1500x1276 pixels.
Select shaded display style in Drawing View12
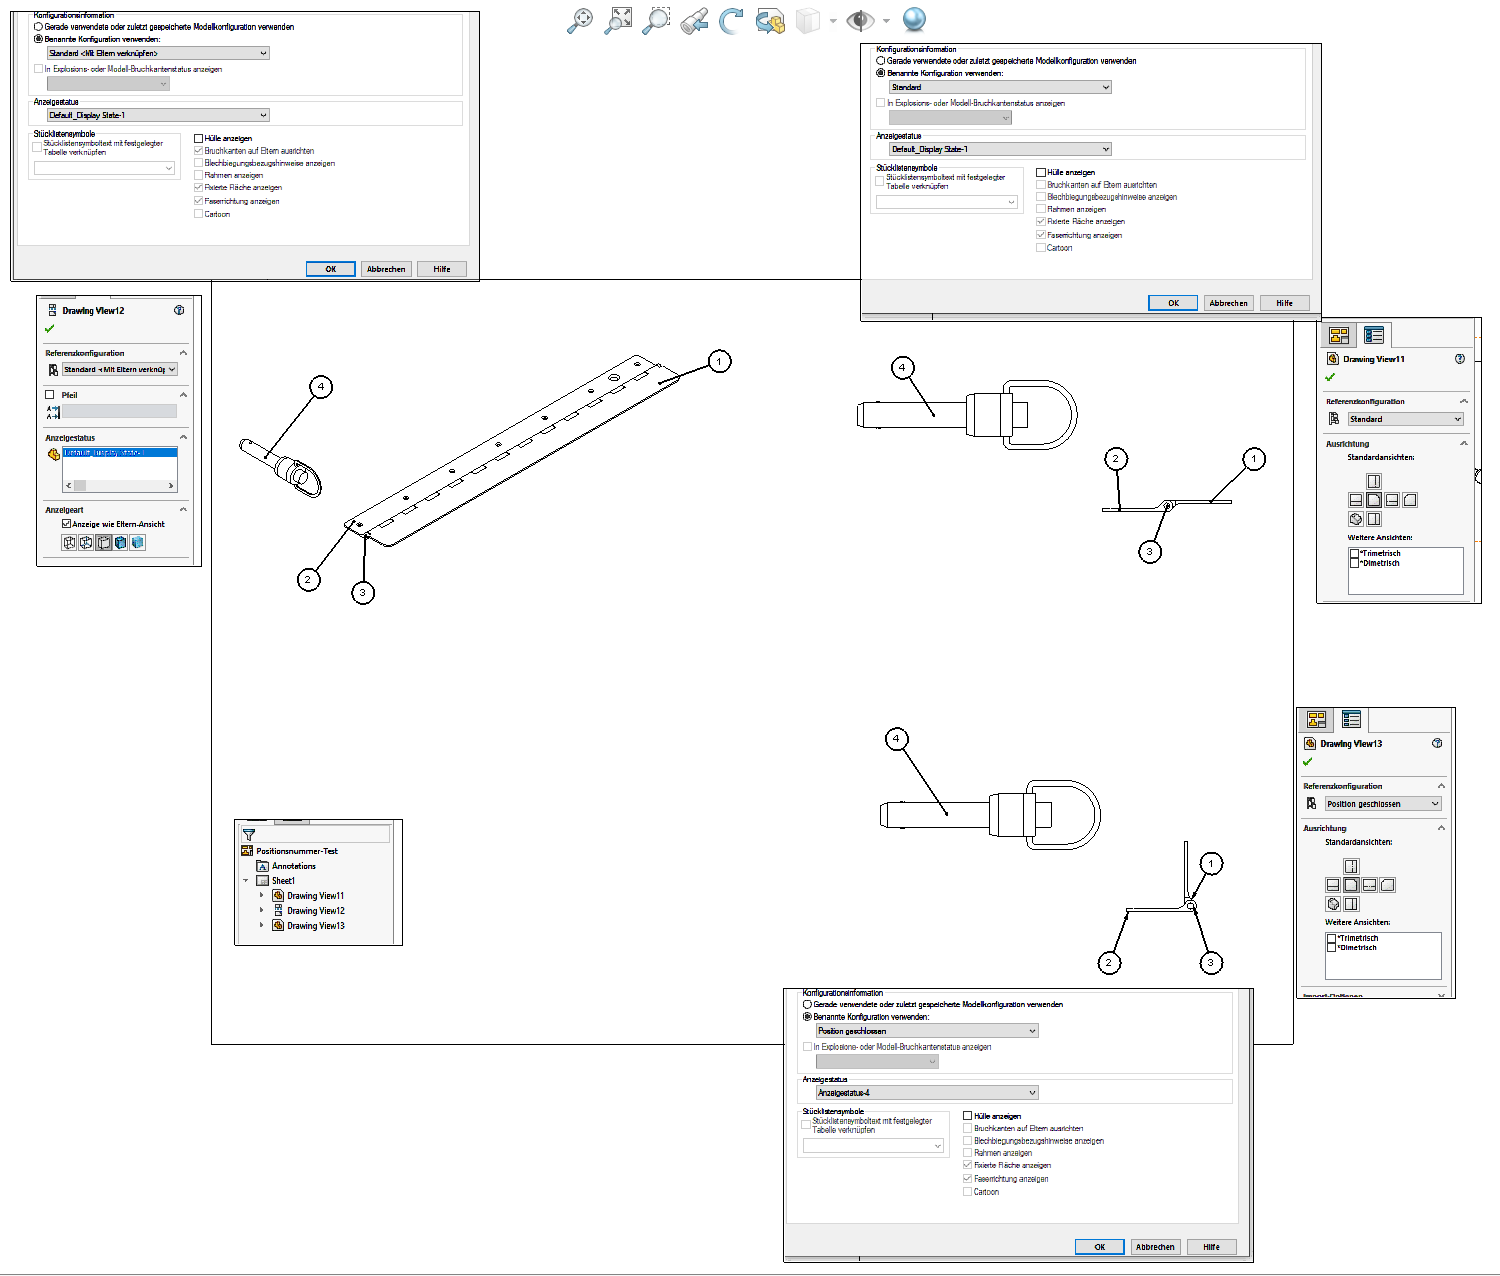click(x=138, y=543)
